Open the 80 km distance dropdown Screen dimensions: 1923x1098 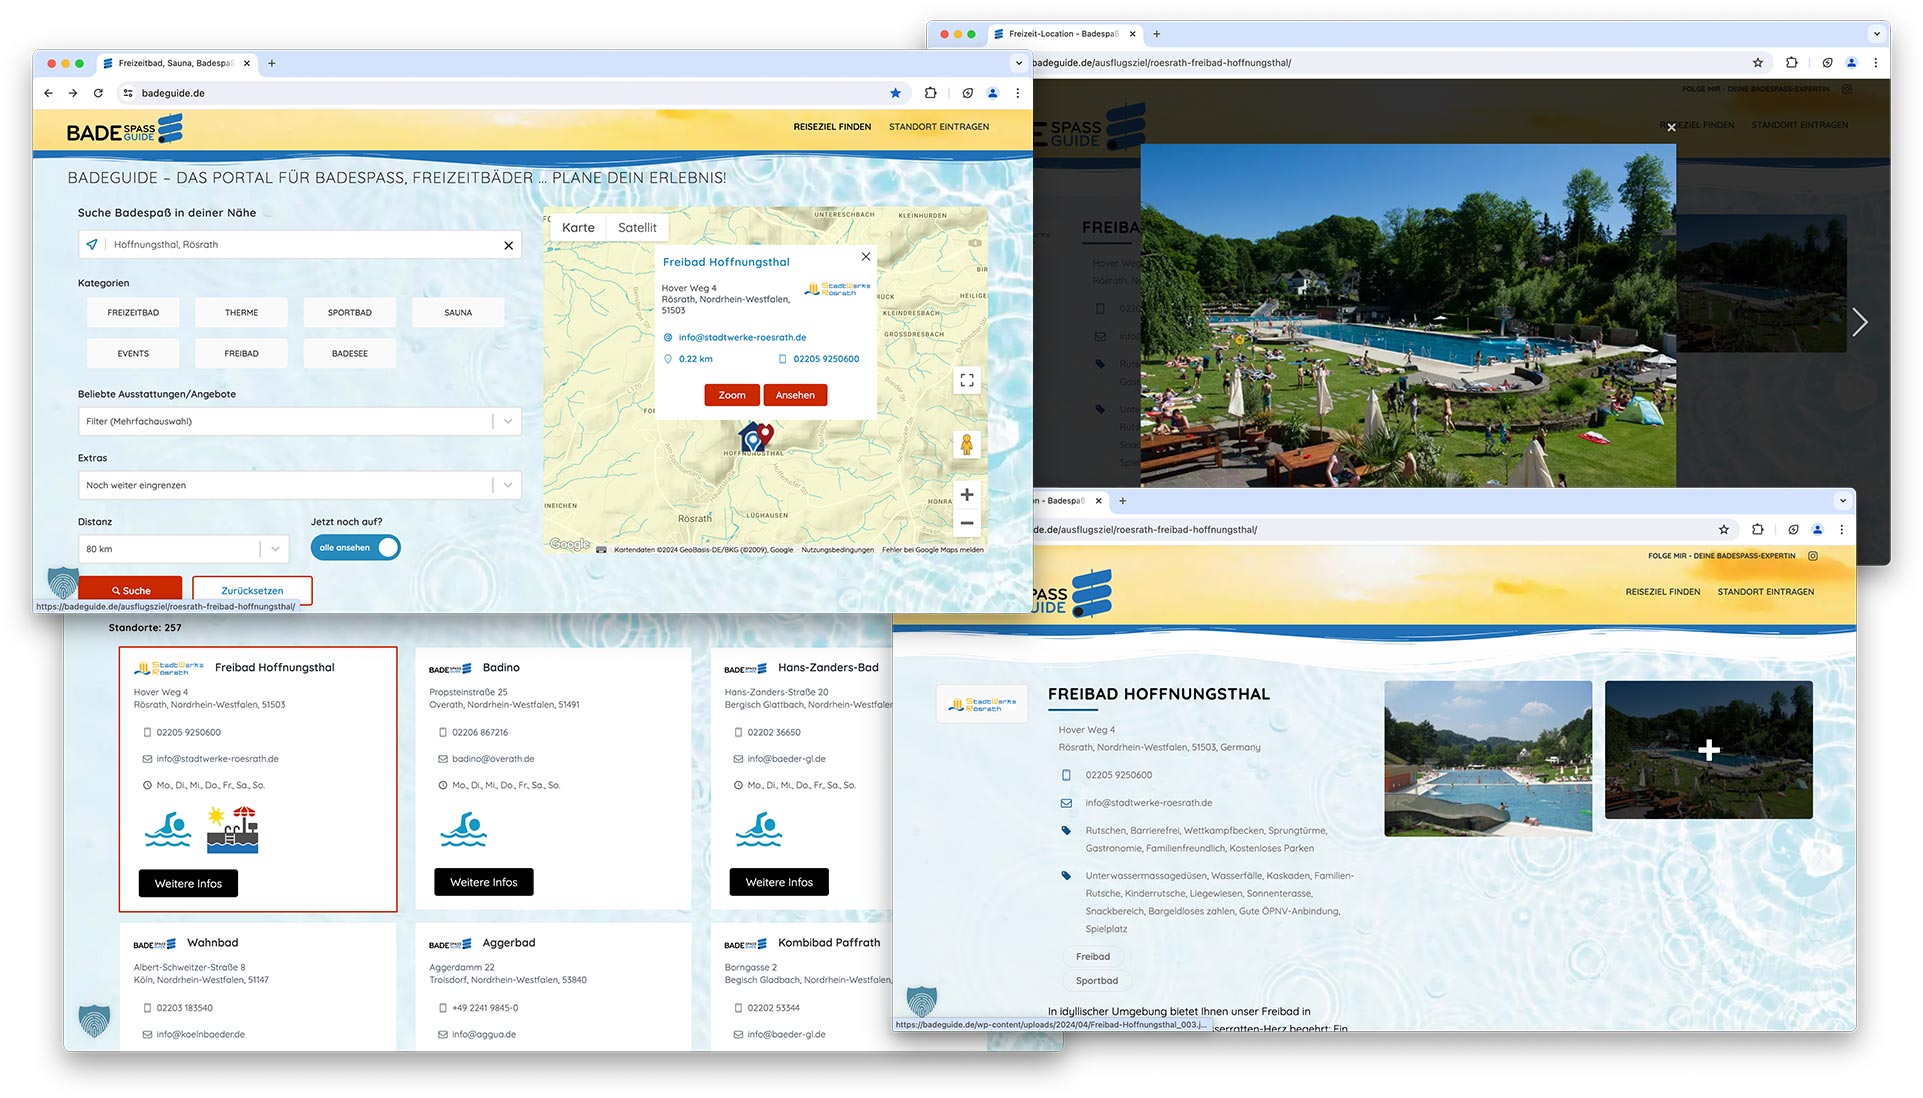point(183,549)
